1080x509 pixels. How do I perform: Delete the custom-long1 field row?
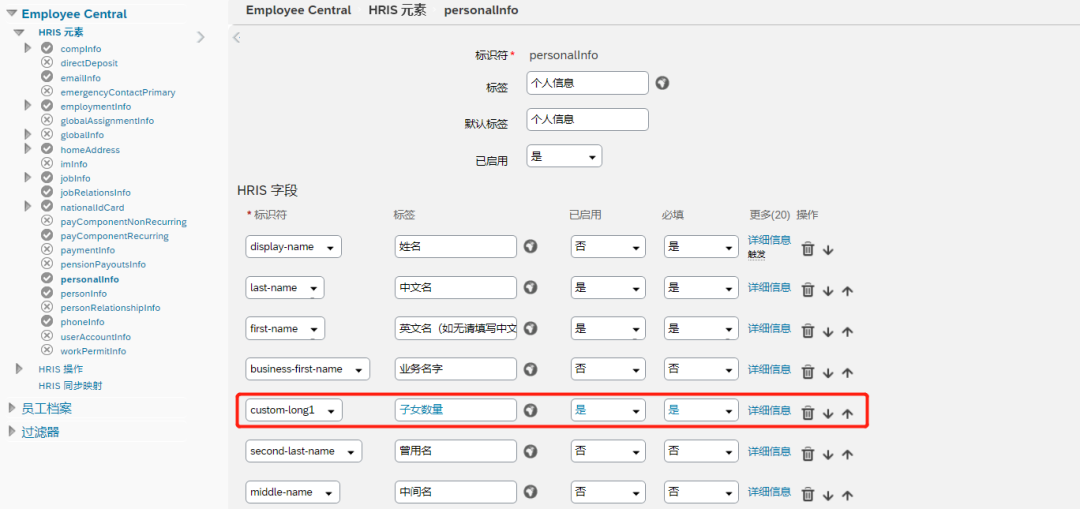tap(809, 413)
